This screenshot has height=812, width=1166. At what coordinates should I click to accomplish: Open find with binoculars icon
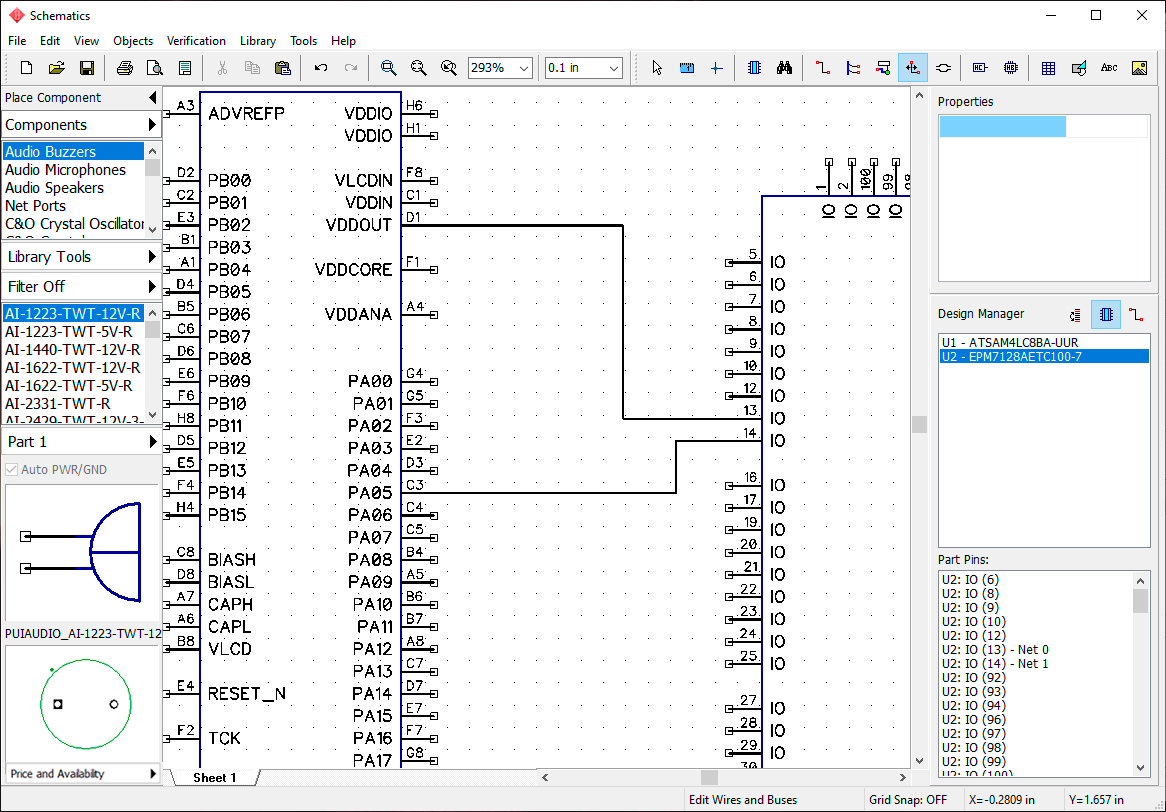pyautogui.click(x=785, y=68)
